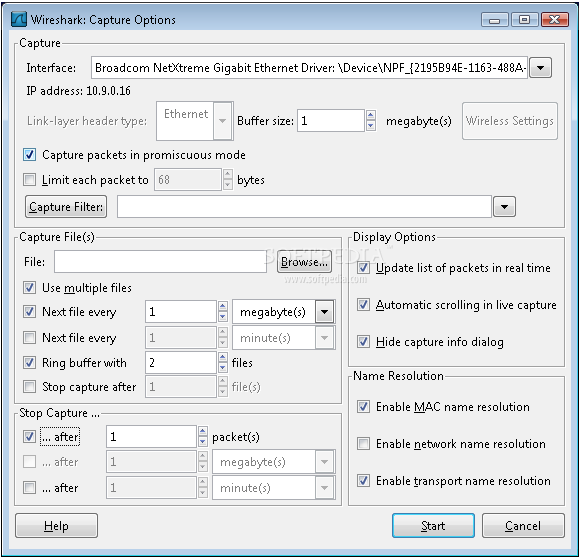Expand the capture filter history dropdown
Screen dimensions: 579x557
point(504,207)
